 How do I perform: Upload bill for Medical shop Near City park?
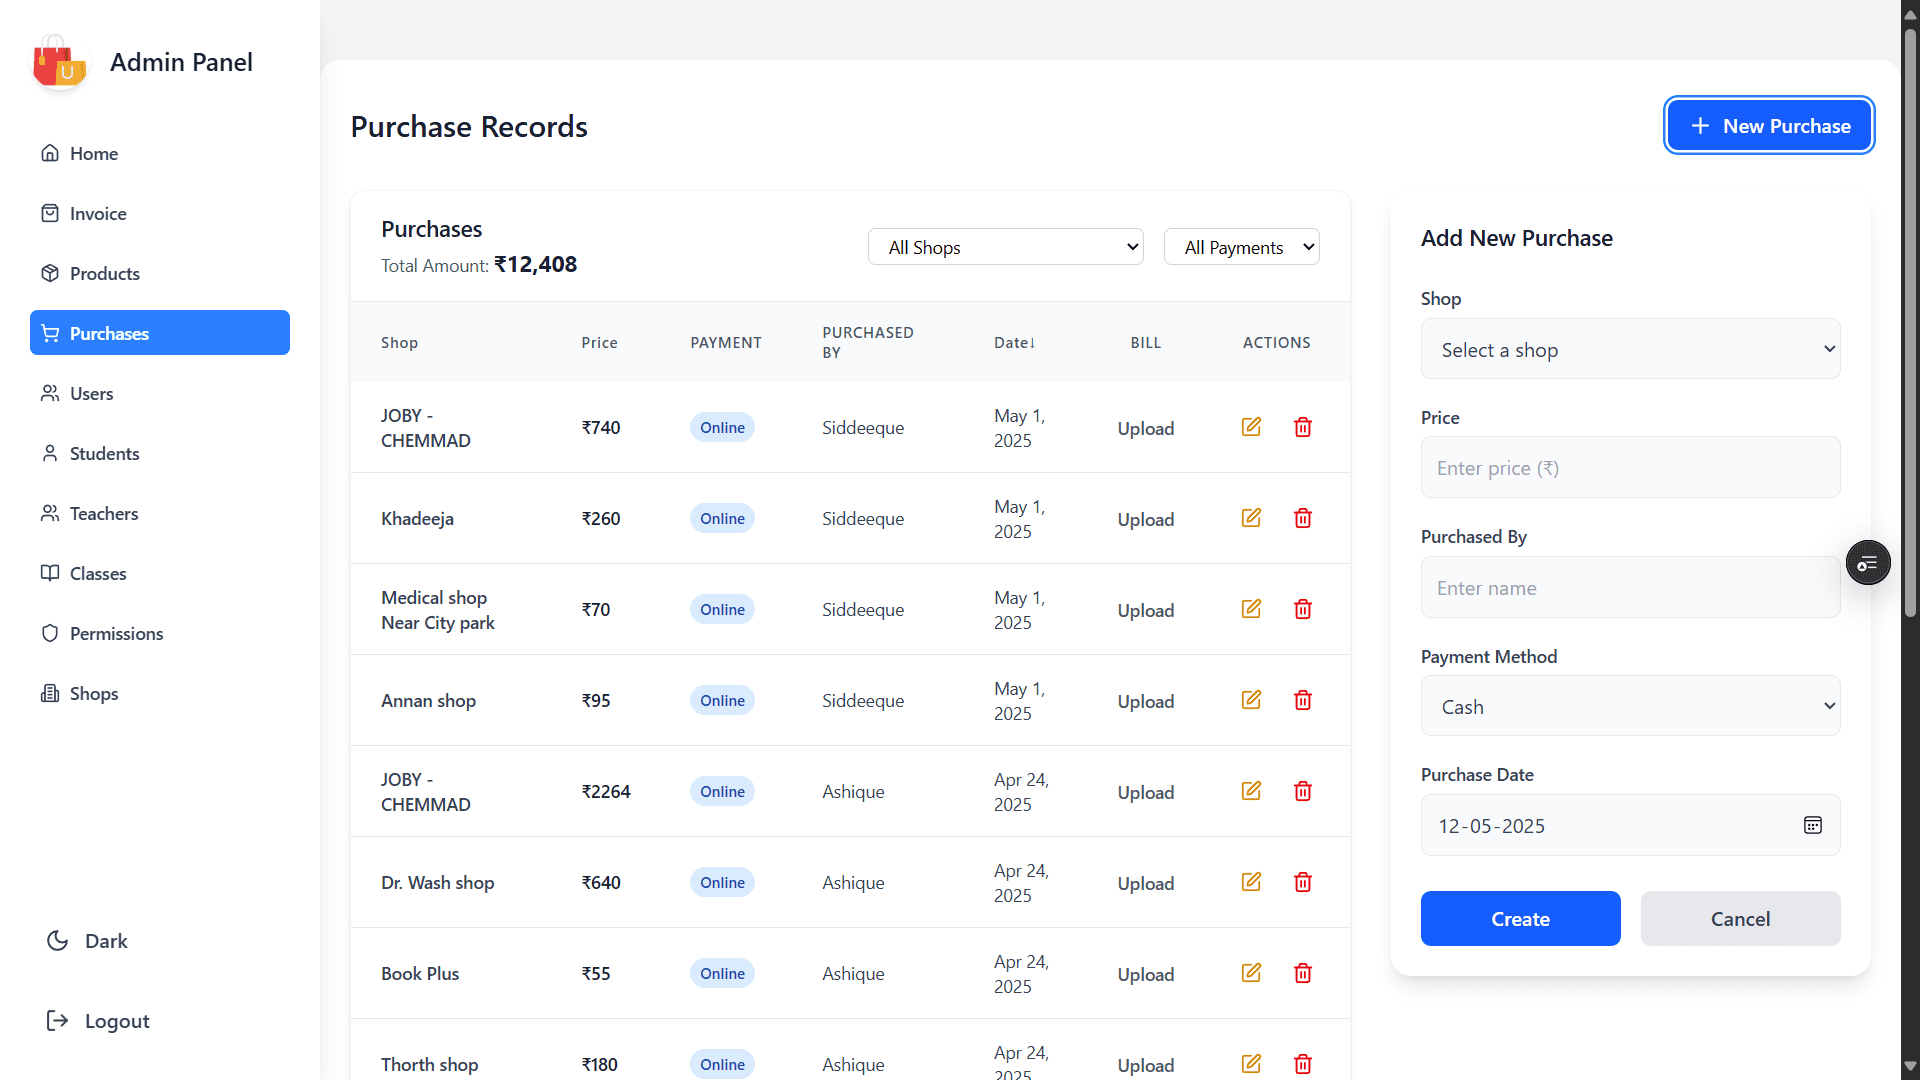(x=1145, y=610)
